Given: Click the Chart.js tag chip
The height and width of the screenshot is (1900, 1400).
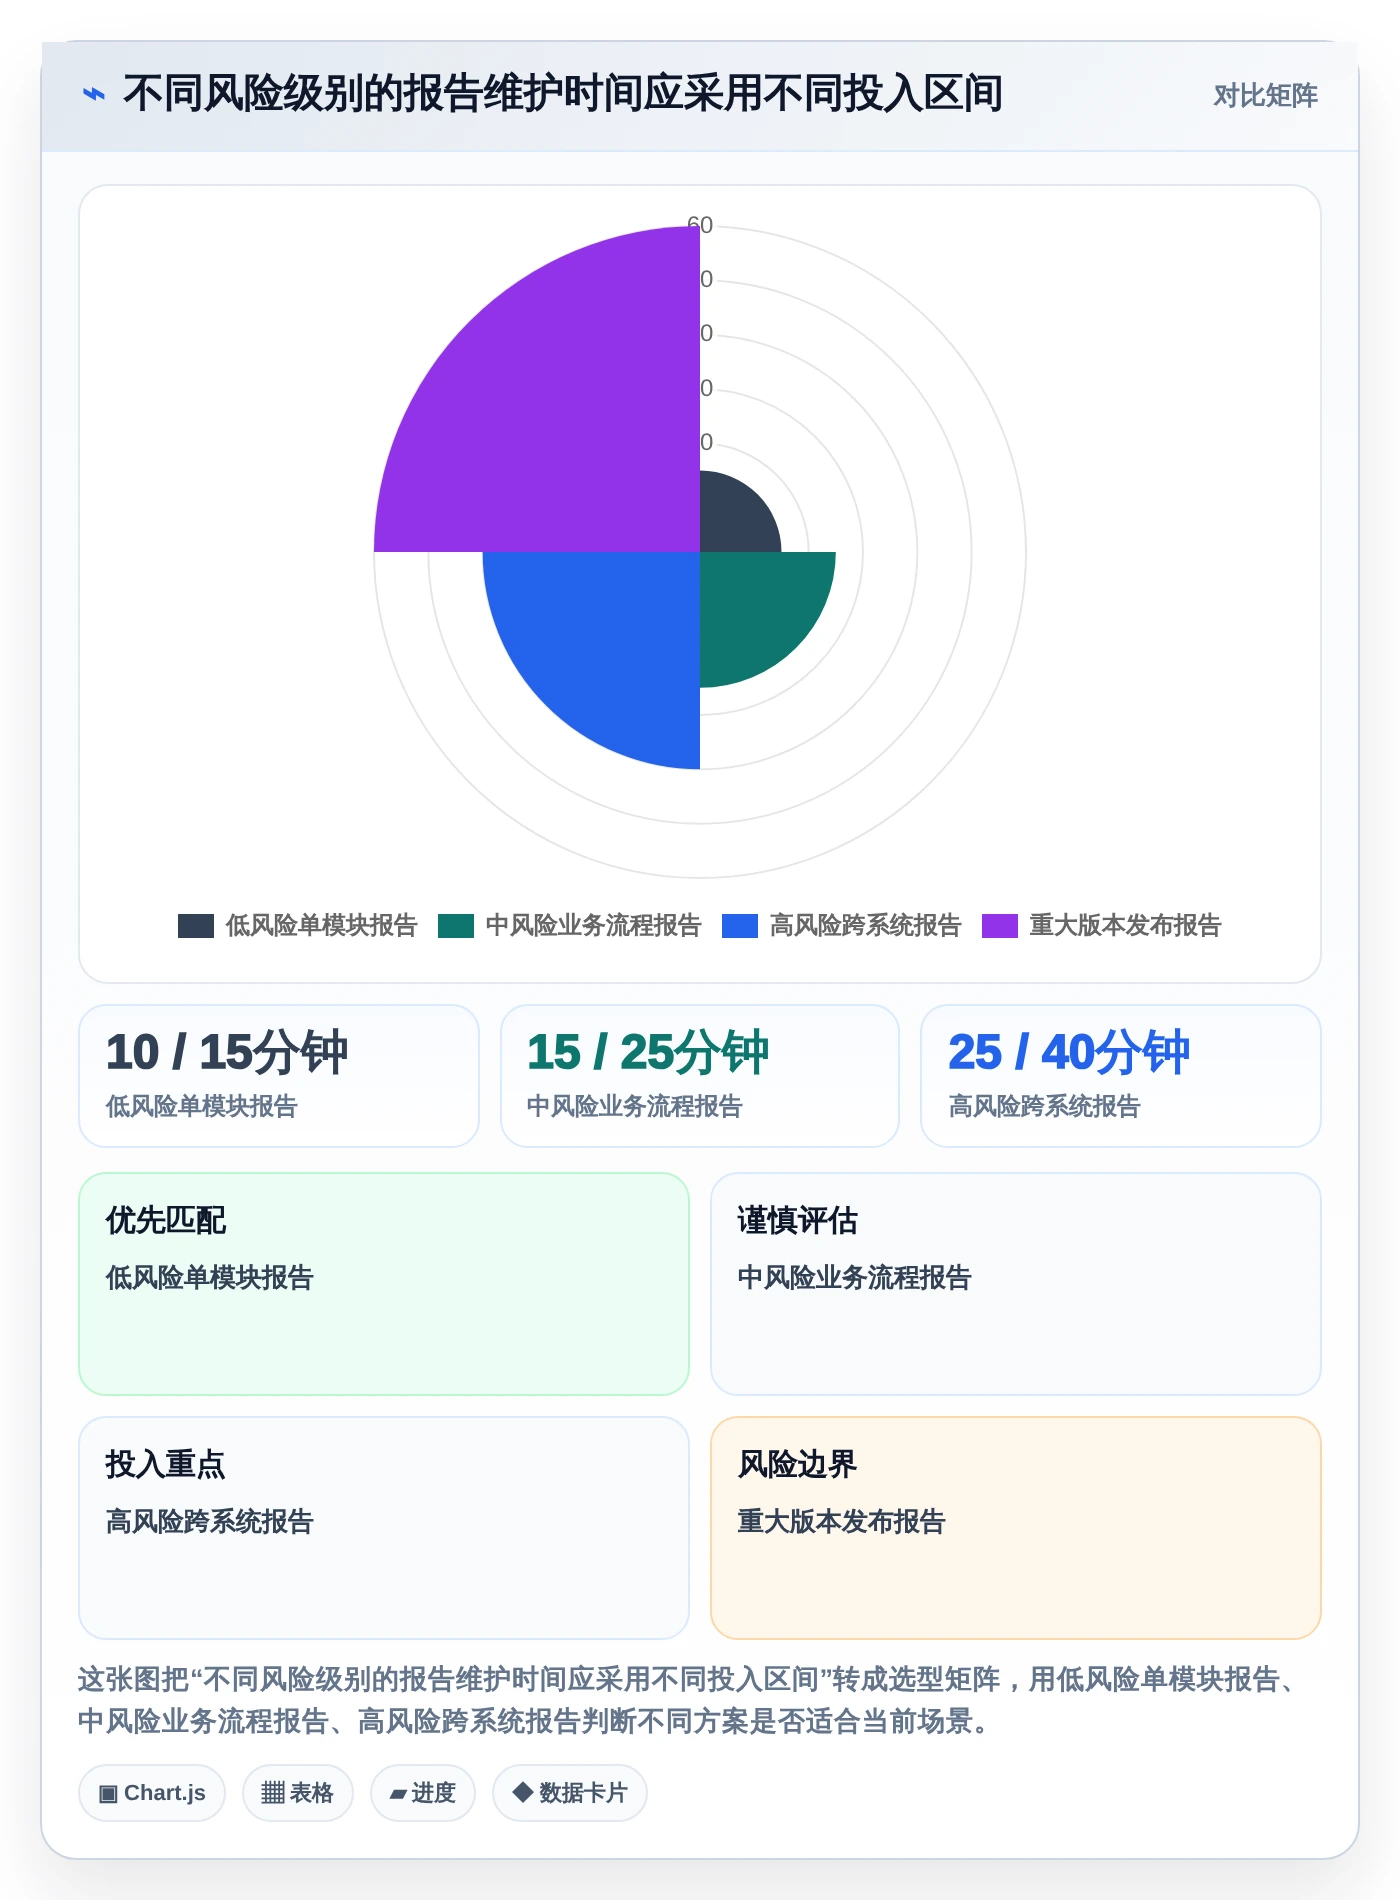Looking at the screenshot, I should 152,1793.
